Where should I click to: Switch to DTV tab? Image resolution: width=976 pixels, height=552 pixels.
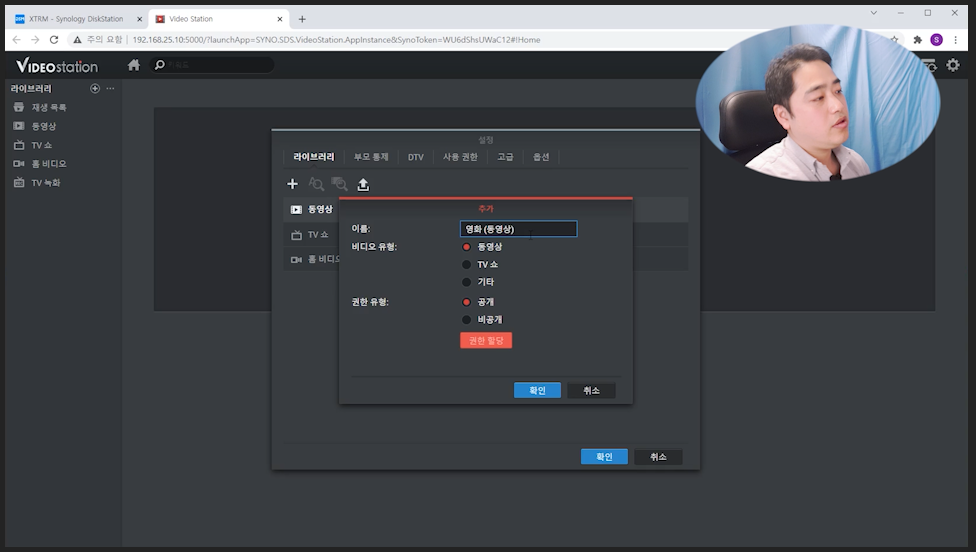pyautogui.click(x=415, y=157)
